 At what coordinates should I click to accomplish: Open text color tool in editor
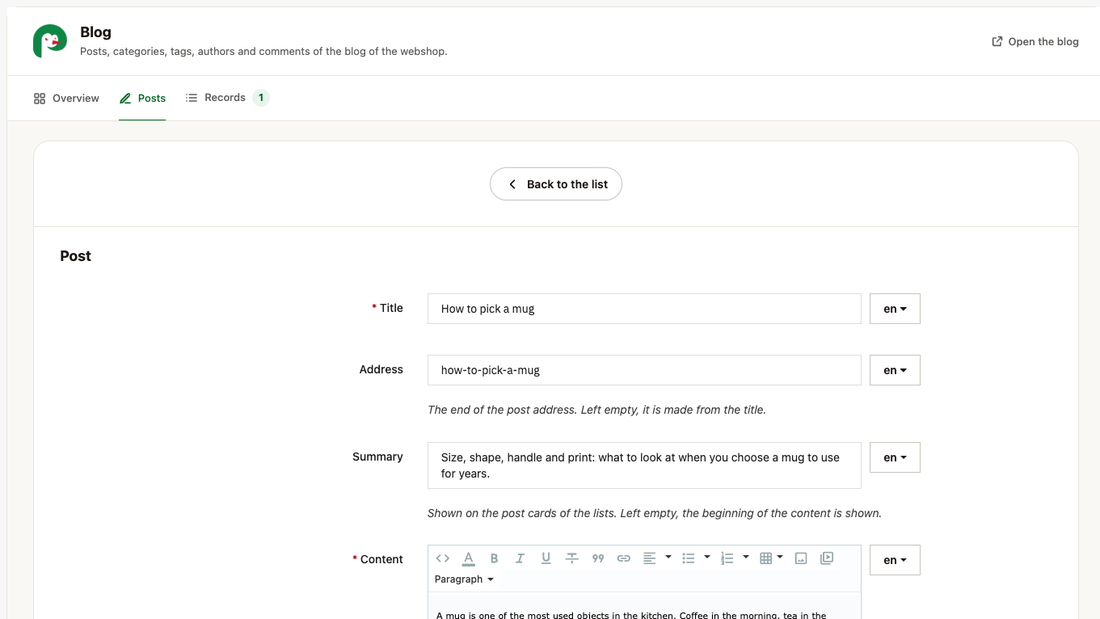(469, 559)
